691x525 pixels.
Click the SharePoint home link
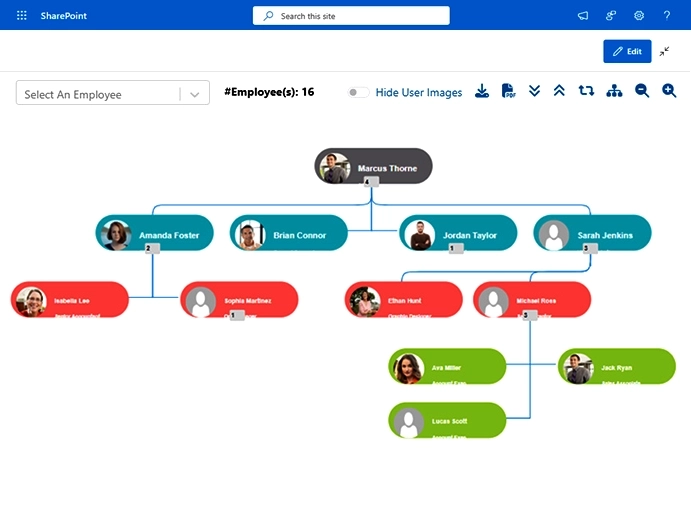(x=63, y=16)
